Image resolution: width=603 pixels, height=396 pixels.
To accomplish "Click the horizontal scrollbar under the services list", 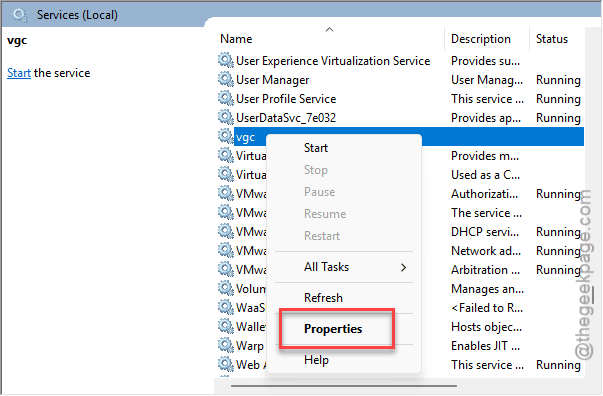I will coord(344,386).
